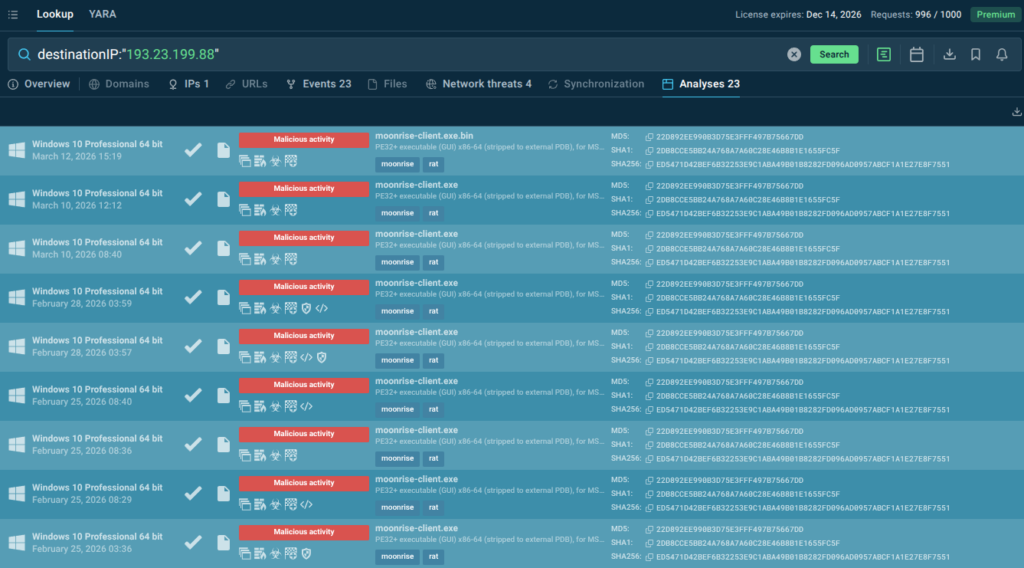Click the green query builder icon beside Search

[884, 55]
